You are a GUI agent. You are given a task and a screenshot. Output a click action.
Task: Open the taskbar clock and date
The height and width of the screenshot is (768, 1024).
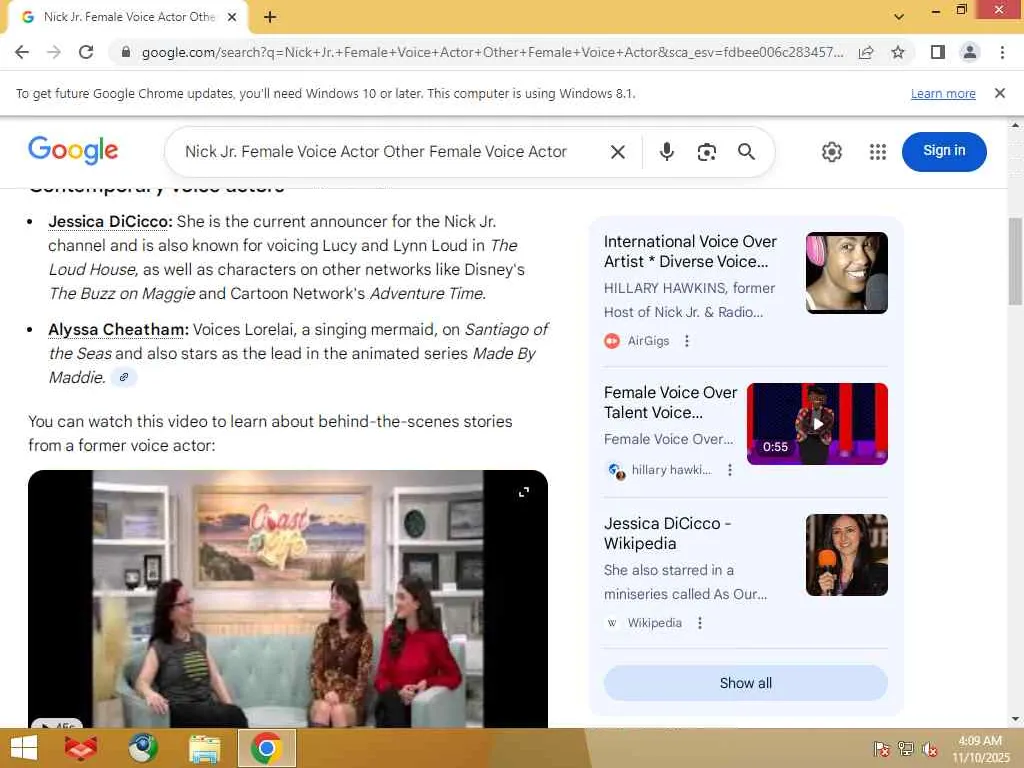point(980,748)
